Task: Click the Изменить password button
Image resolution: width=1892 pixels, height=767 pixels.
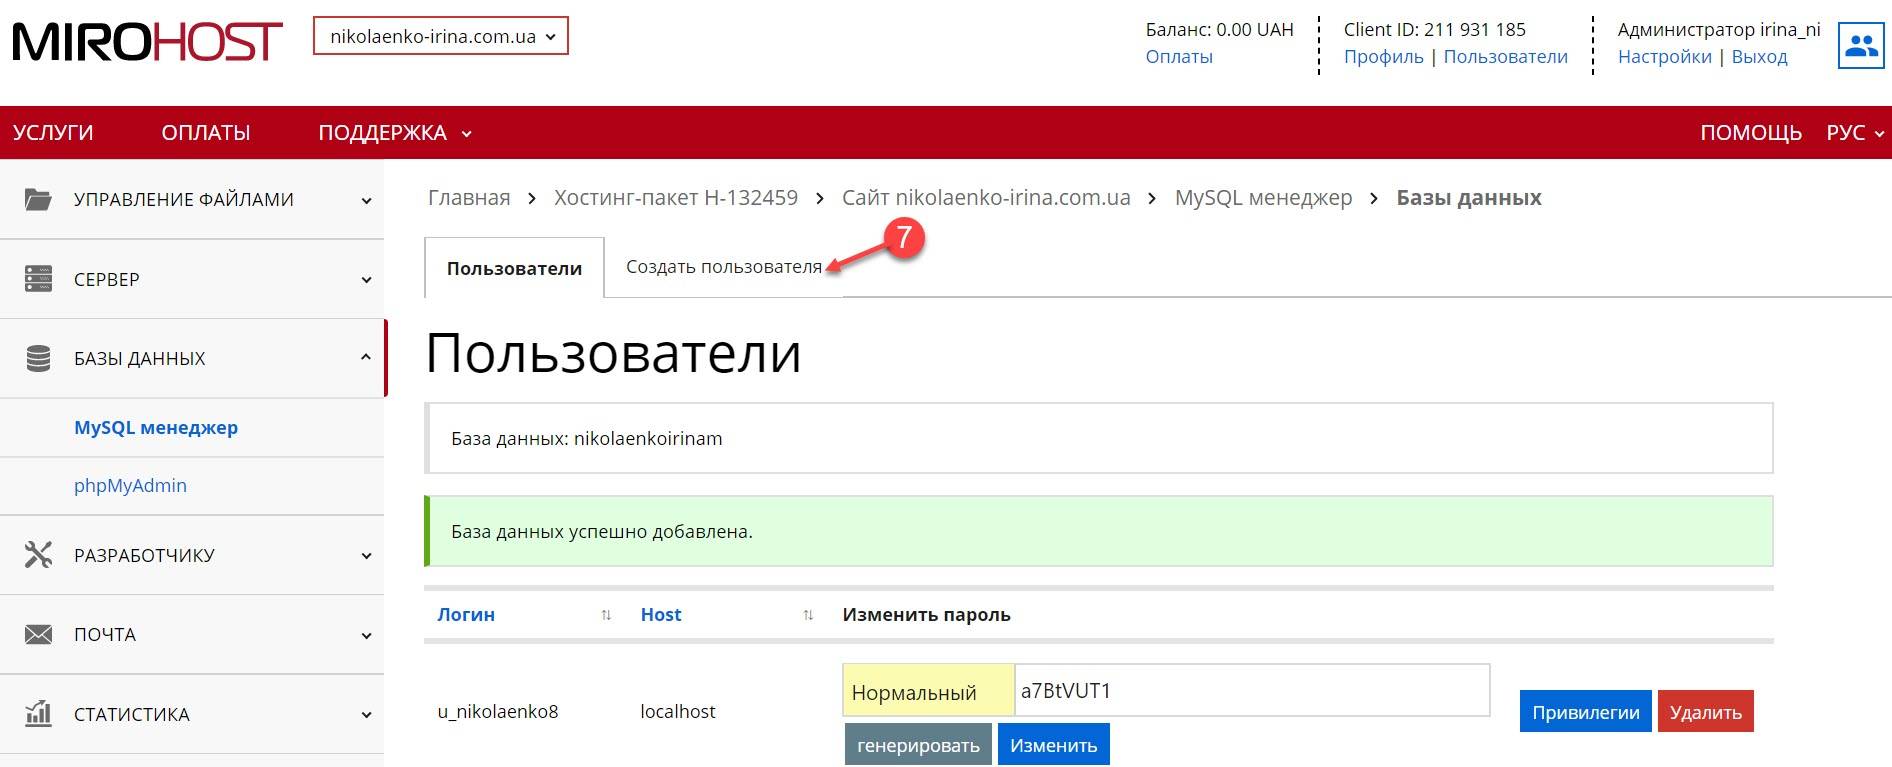Action: (1053, 745)
